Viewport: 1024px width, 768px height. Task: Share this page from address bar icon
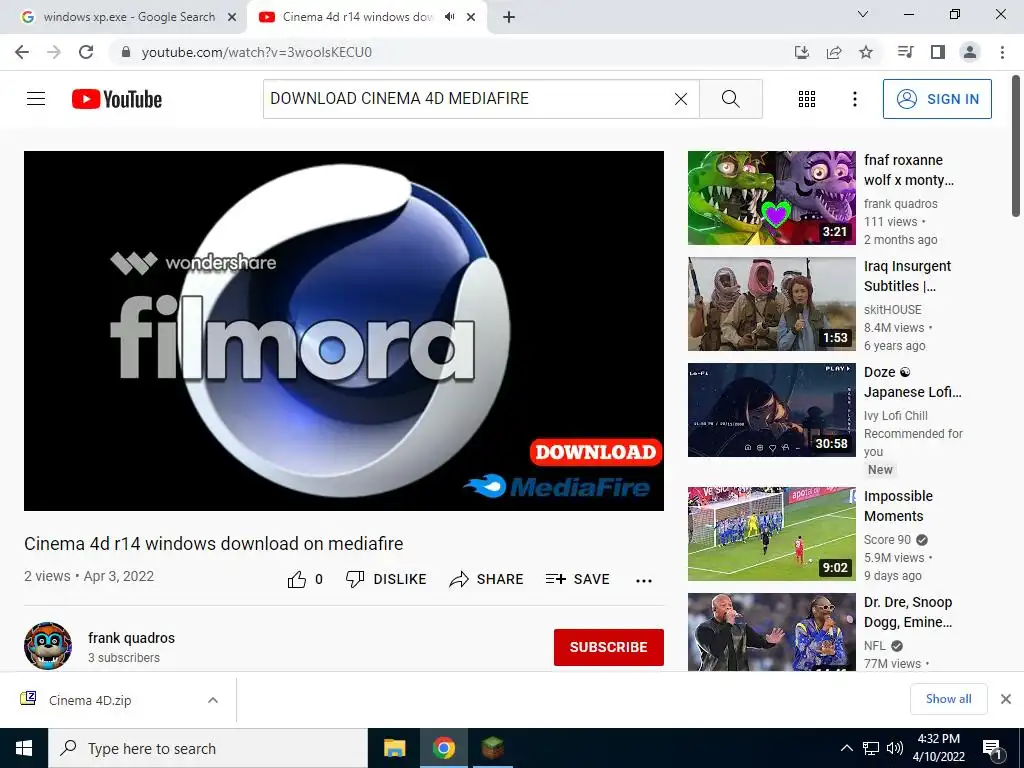click(x=834, y=52)
